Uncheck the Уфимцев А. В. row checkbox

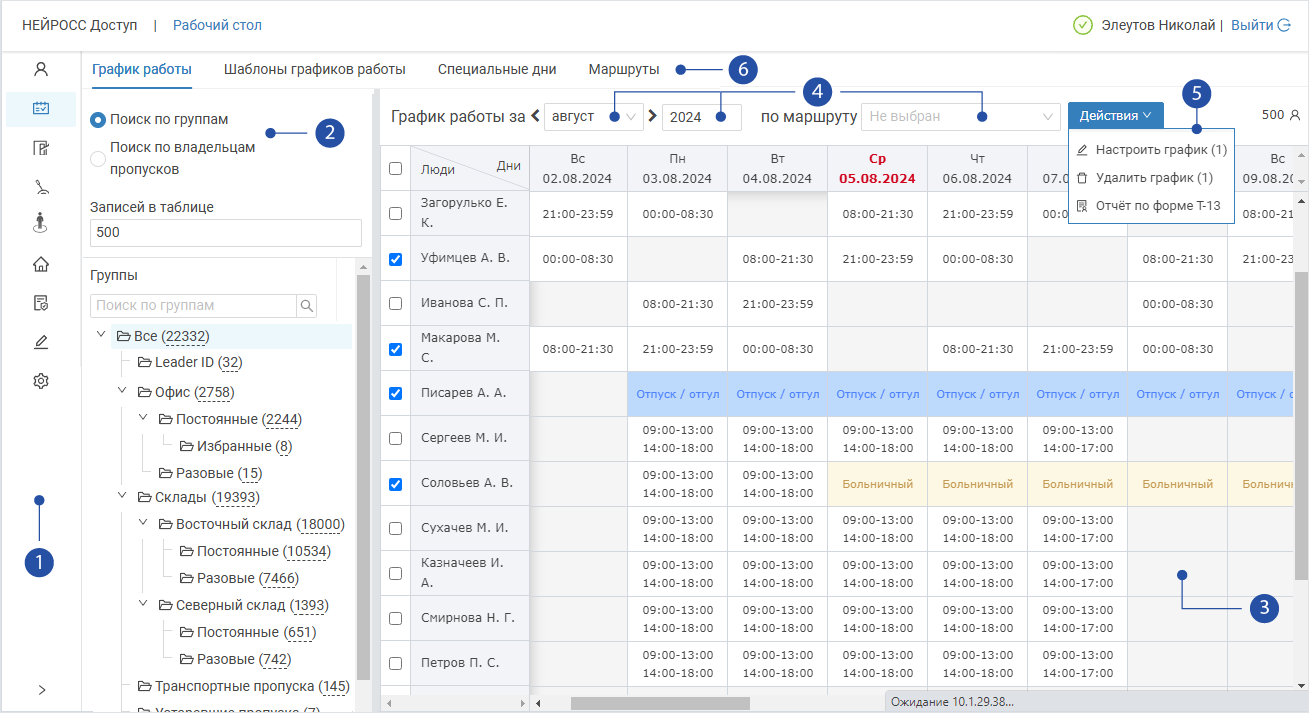pos(395,259)
